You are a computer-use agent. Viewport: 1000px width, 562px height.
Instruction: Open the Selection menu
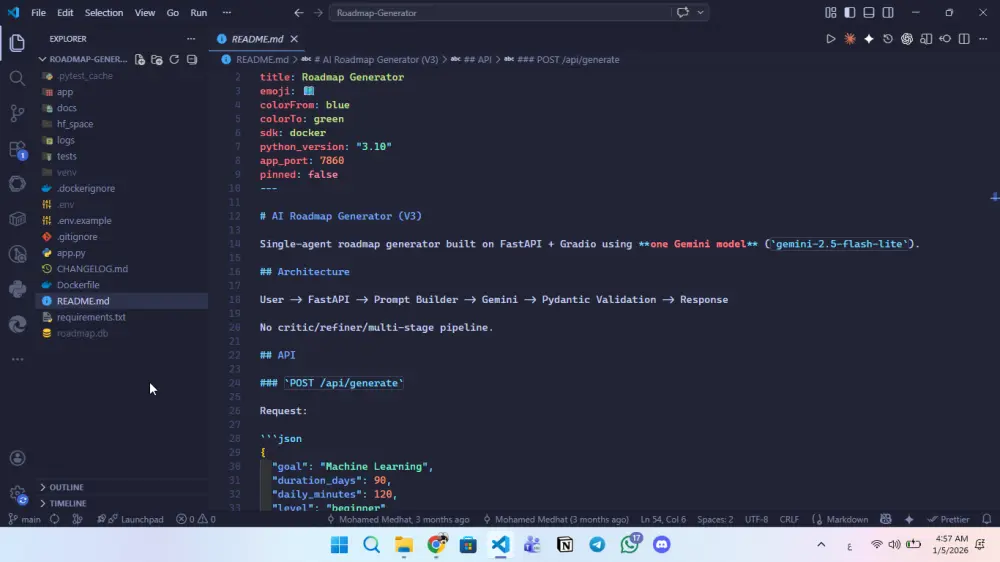[x=104, y=13]
